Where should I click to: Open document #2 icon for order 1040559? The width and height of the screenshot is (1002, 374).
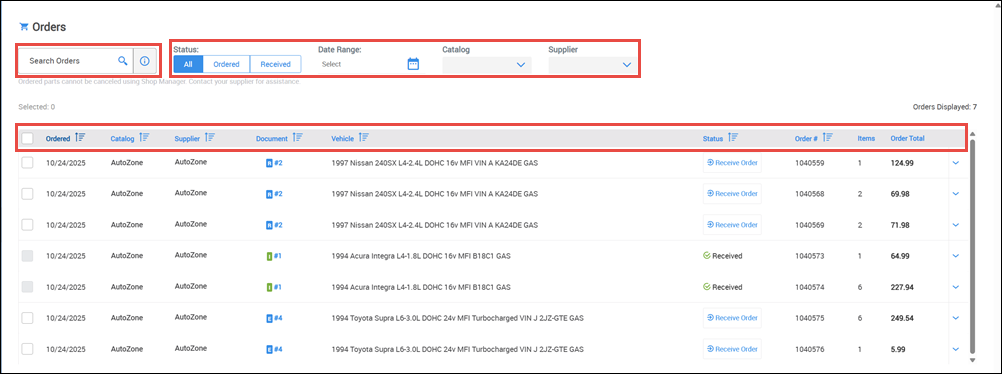(269, 163)
